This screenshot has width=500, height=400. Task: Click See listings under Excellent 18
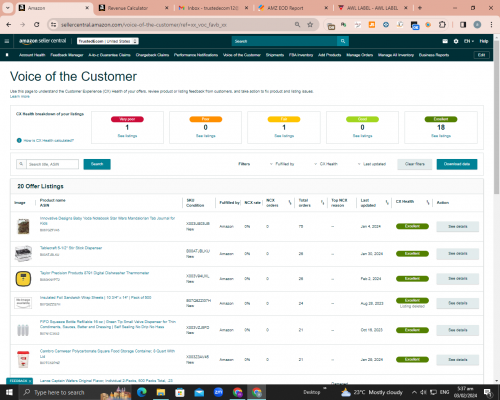pos(441,136)
